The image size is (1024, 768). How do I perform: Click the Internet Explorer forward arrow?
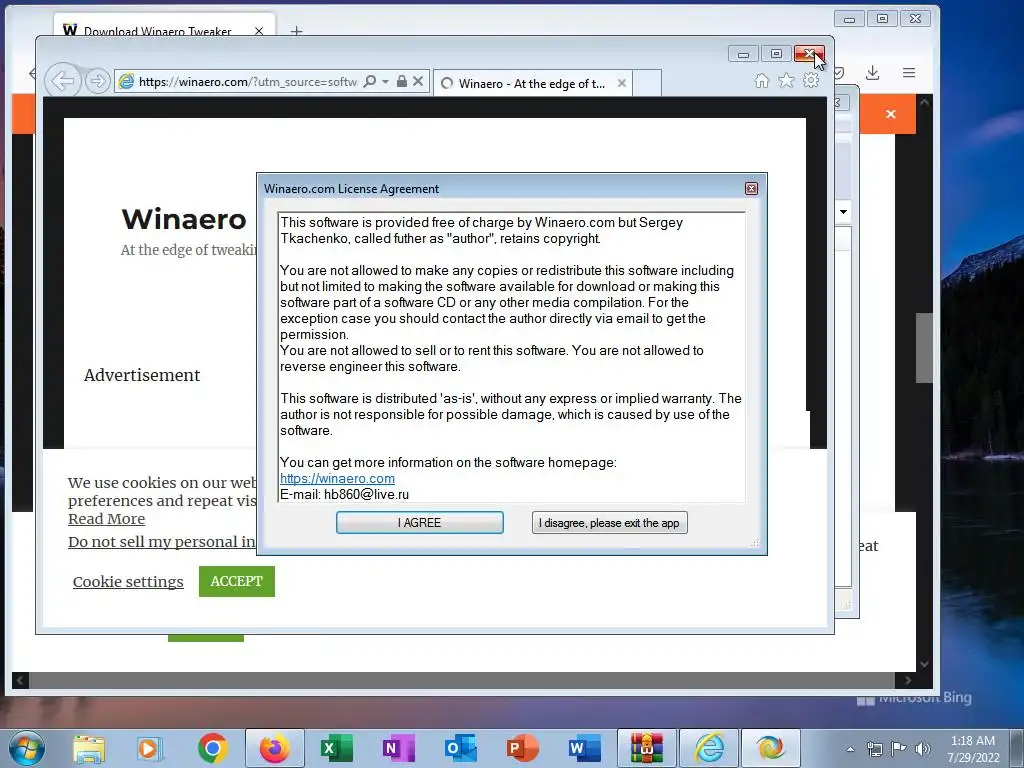click(x=97, y=82)
